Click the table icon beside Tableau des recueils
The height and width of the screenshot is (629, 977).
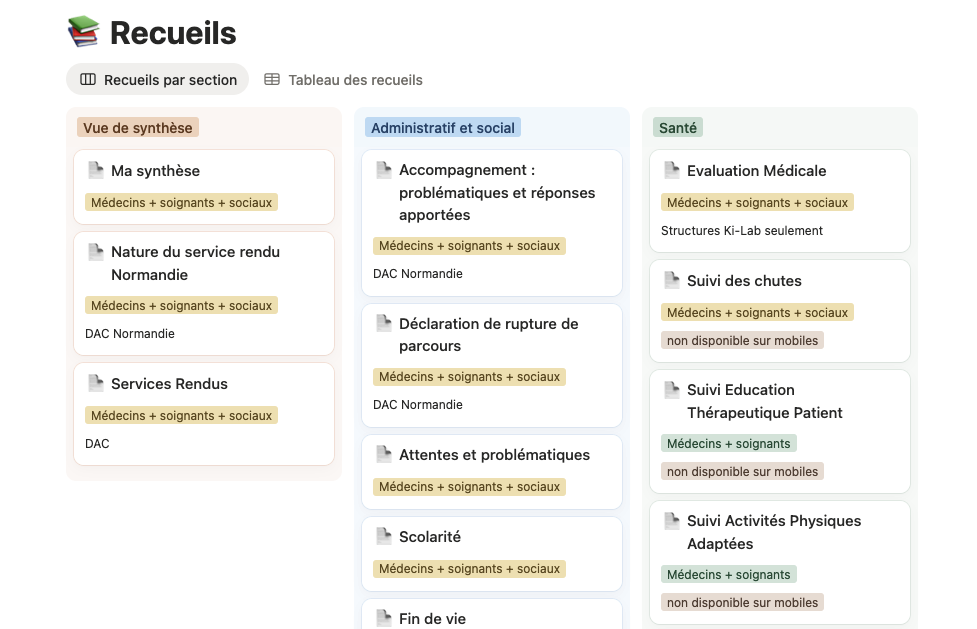272,79
